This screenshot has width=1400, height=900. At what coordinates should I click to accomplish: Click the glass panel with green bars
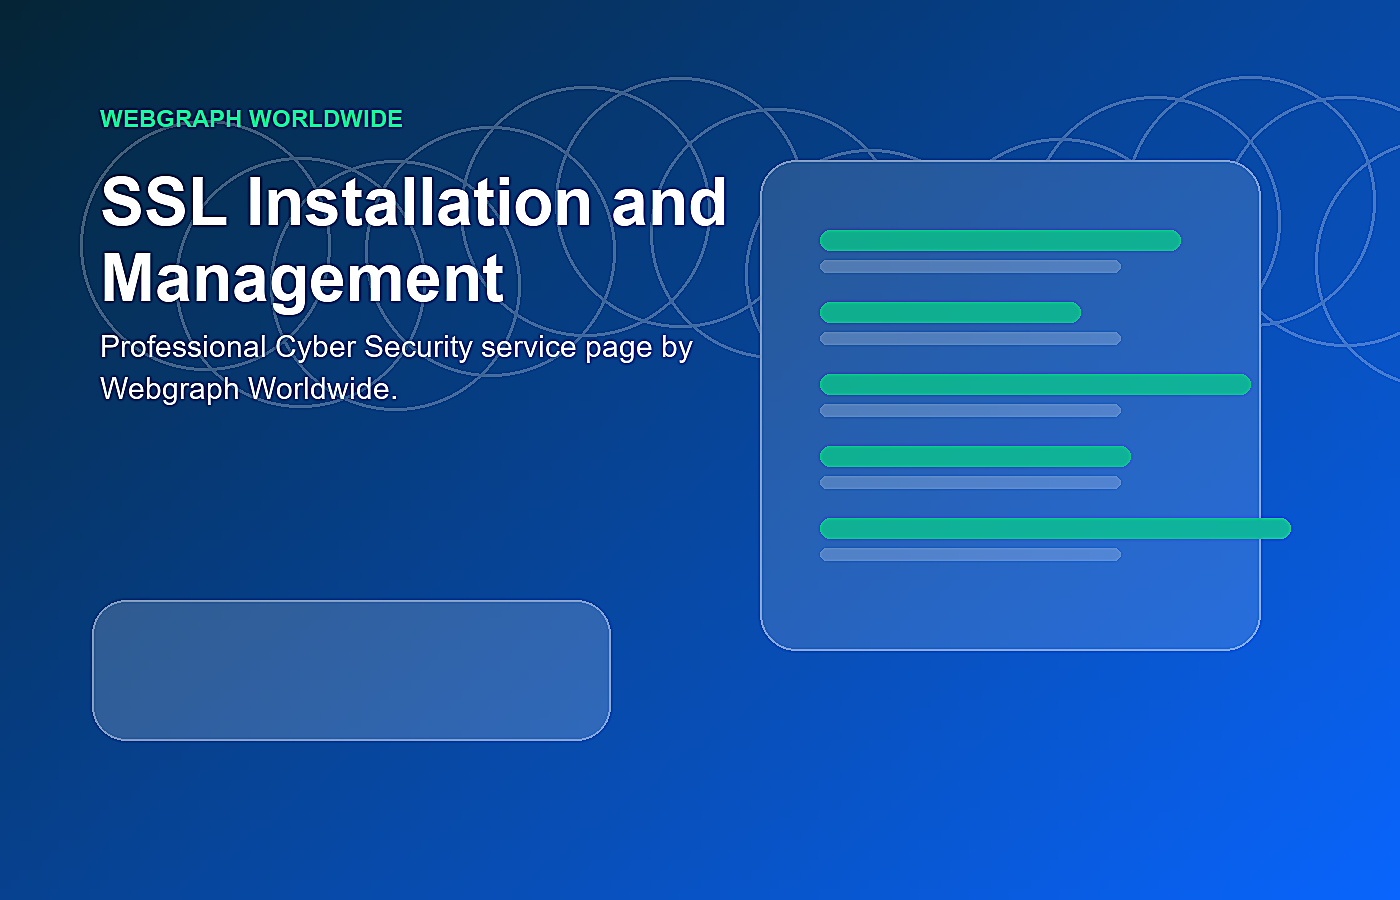pos(1010,405)
